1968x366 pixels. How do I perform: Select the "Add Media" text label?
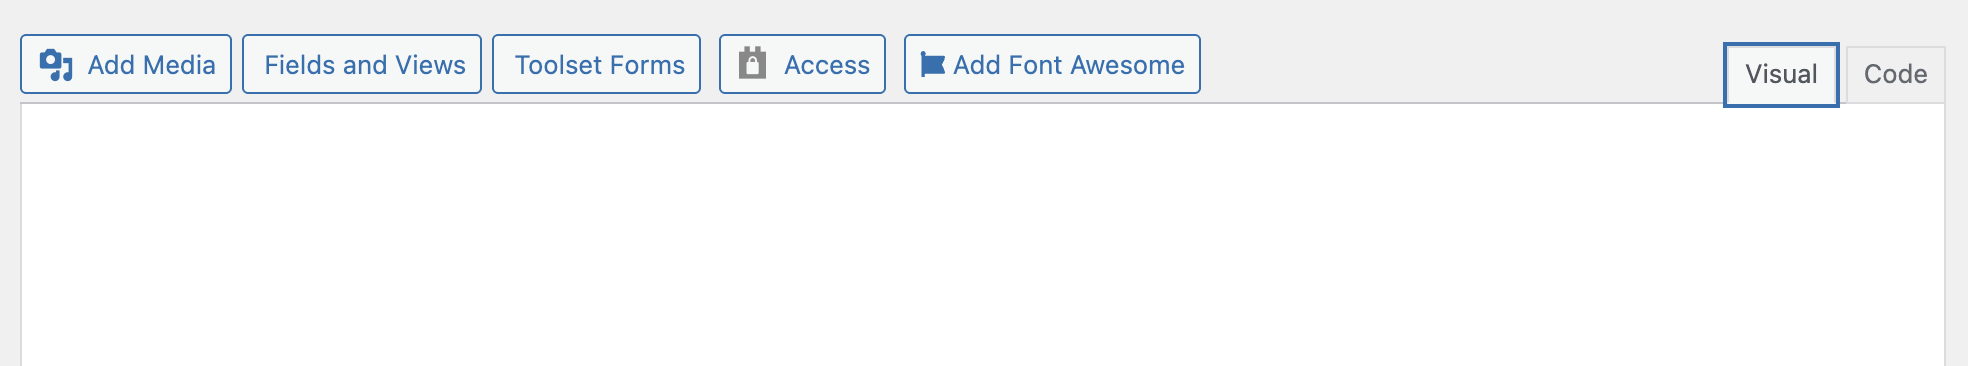tap(152, 65)
